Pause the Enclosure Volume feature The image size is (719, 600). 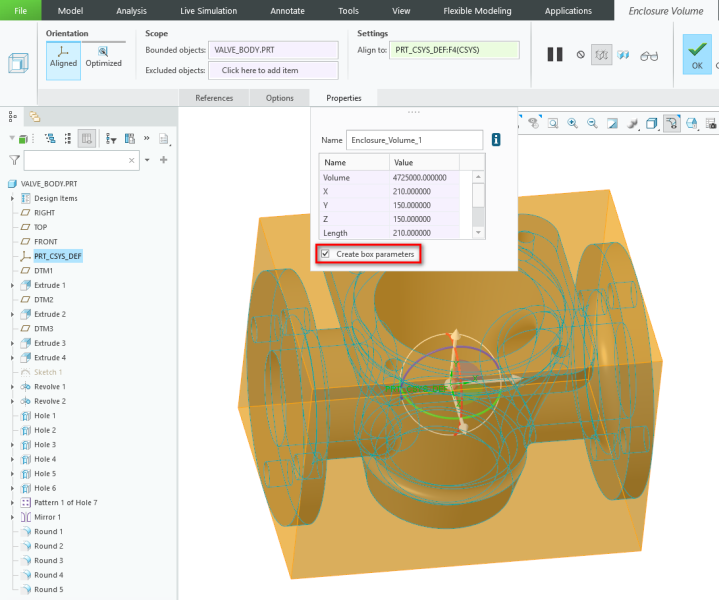click(554, 54)
